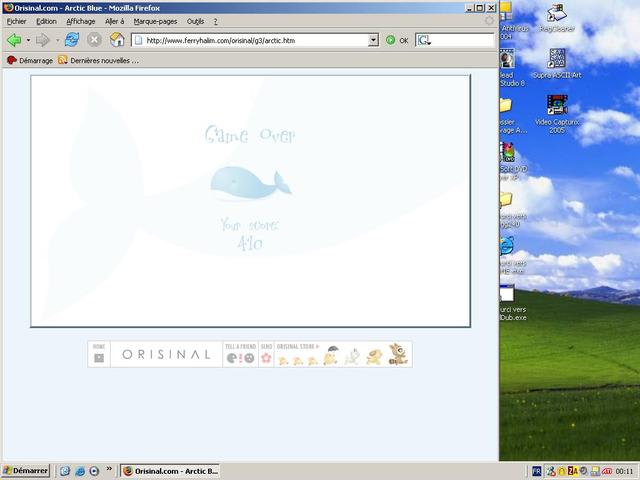Click inside the Google search box
This screenshot has height=480, width=640.
pyautogui.click(x=462, y=40)
